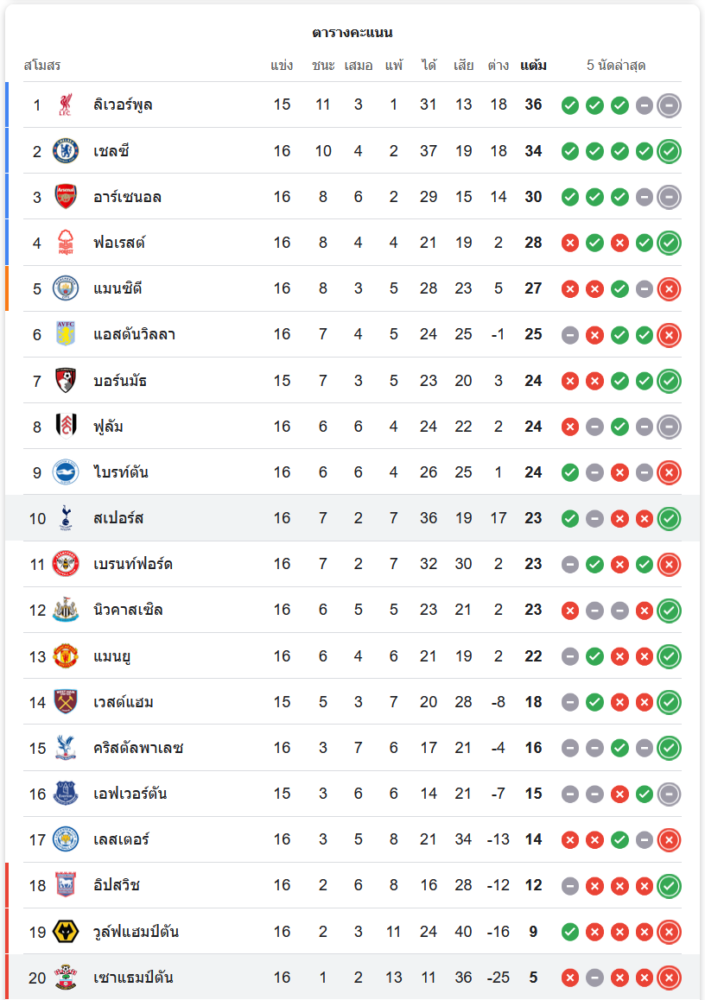Click the Newcastle club crest
This screenshot has height=1000, width=705.
(x=66, y=610)
